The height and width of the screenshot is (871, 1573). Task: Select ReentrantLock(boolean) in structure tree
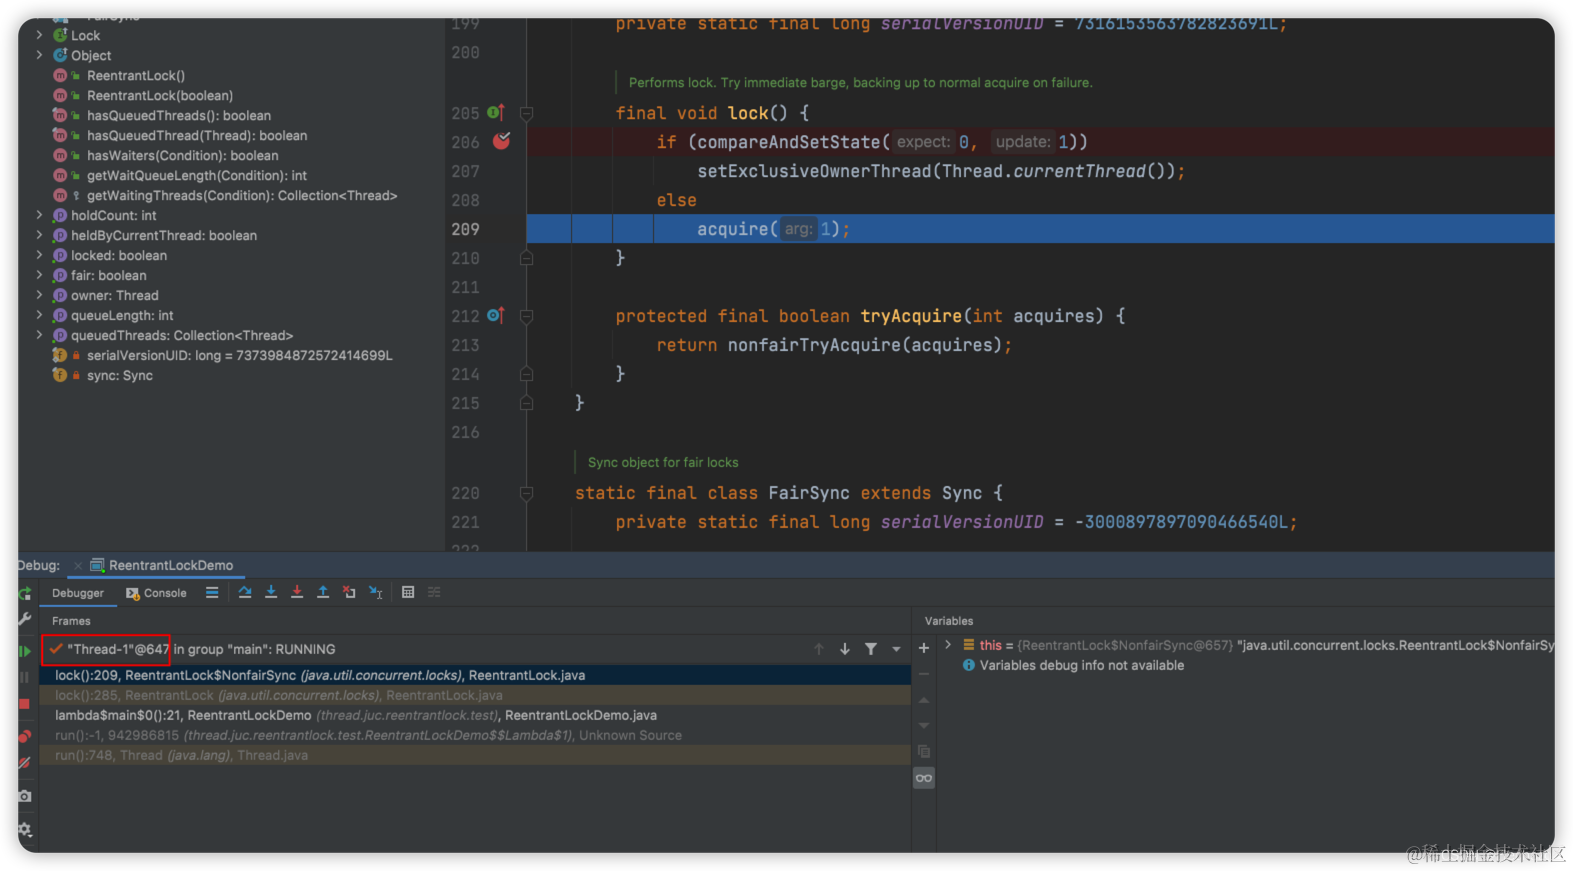click(160, 95)
